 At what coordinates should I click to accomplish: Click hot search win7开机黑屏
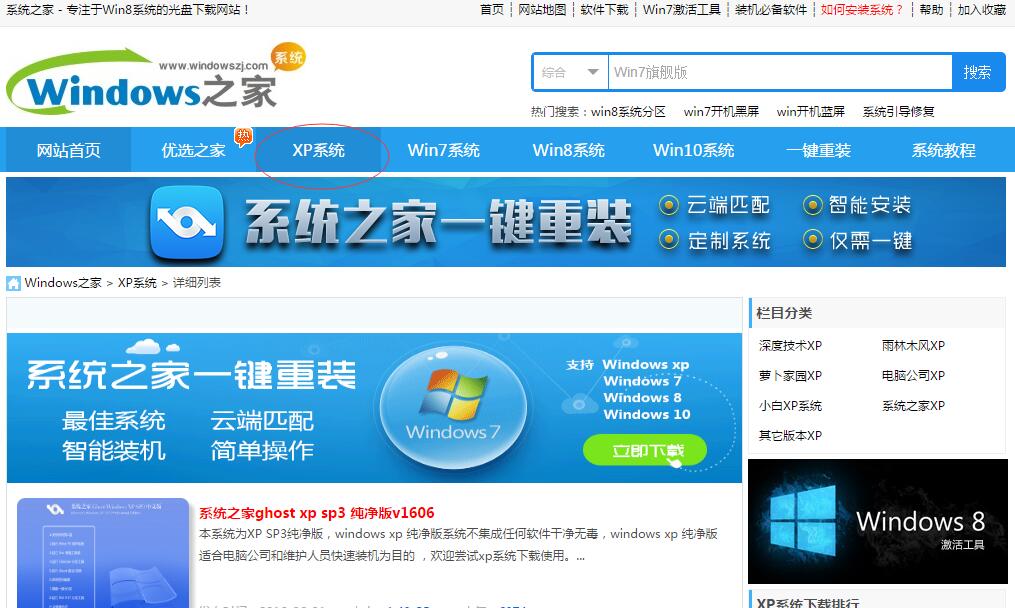721,111
